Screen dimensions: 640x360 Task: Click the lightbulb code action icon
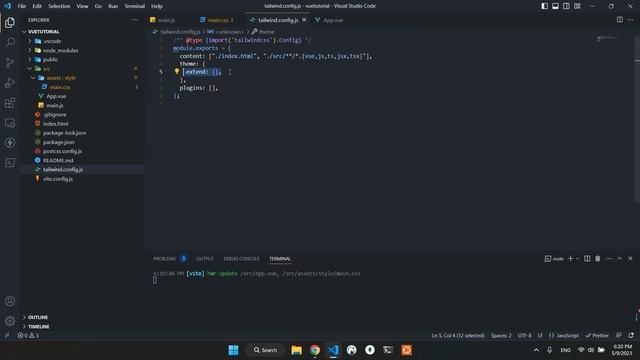point(177,71)
